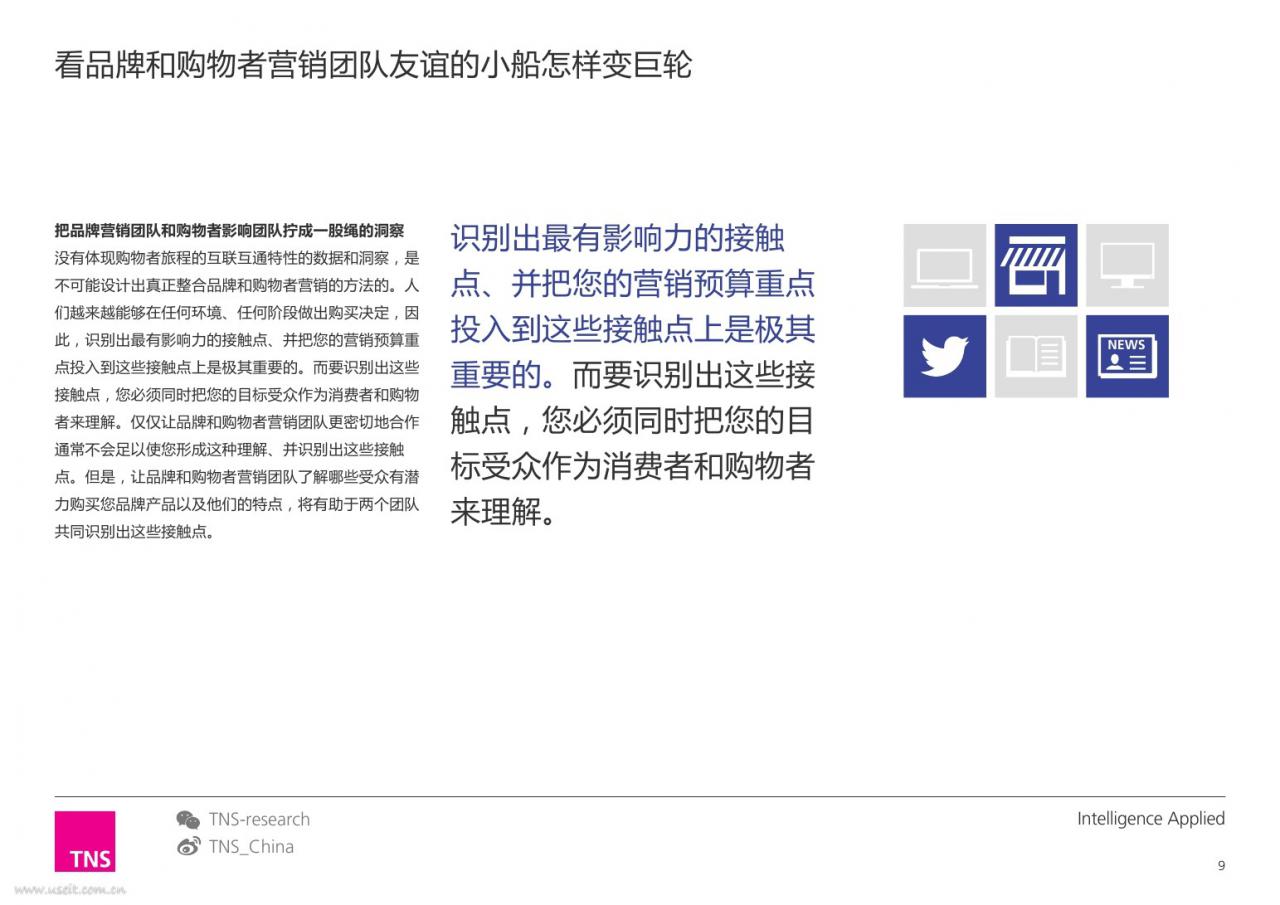Viewport: 1280px width, 905px height.
Task: Click the desktop monitor icon tile
Action: [1127, 265]
